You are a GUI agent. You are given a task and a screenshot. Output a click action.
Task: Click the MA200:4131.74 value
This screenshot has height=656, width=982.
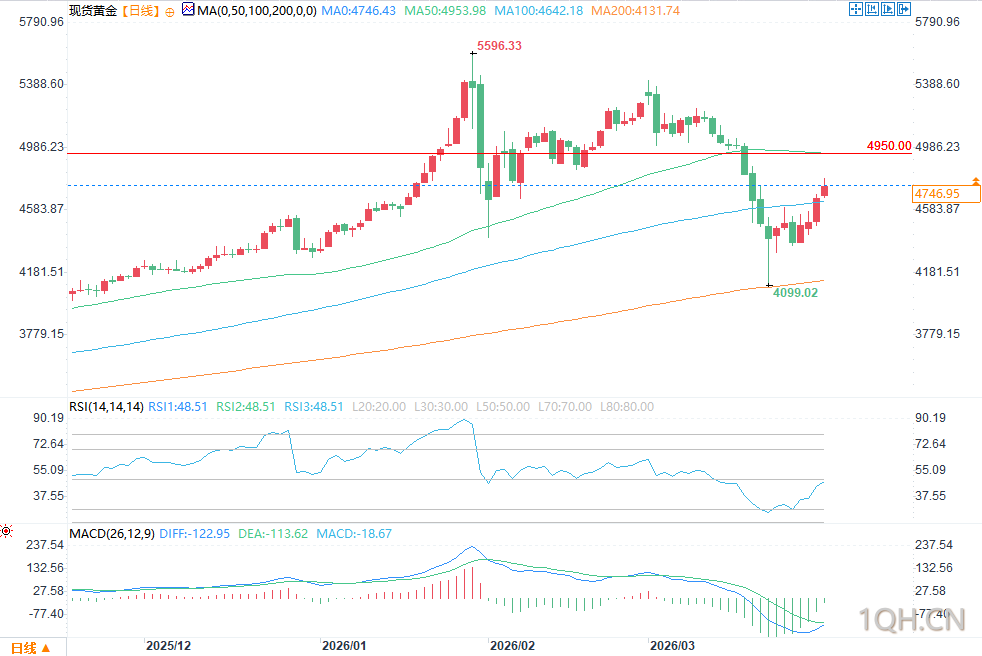tap(636, 11)
